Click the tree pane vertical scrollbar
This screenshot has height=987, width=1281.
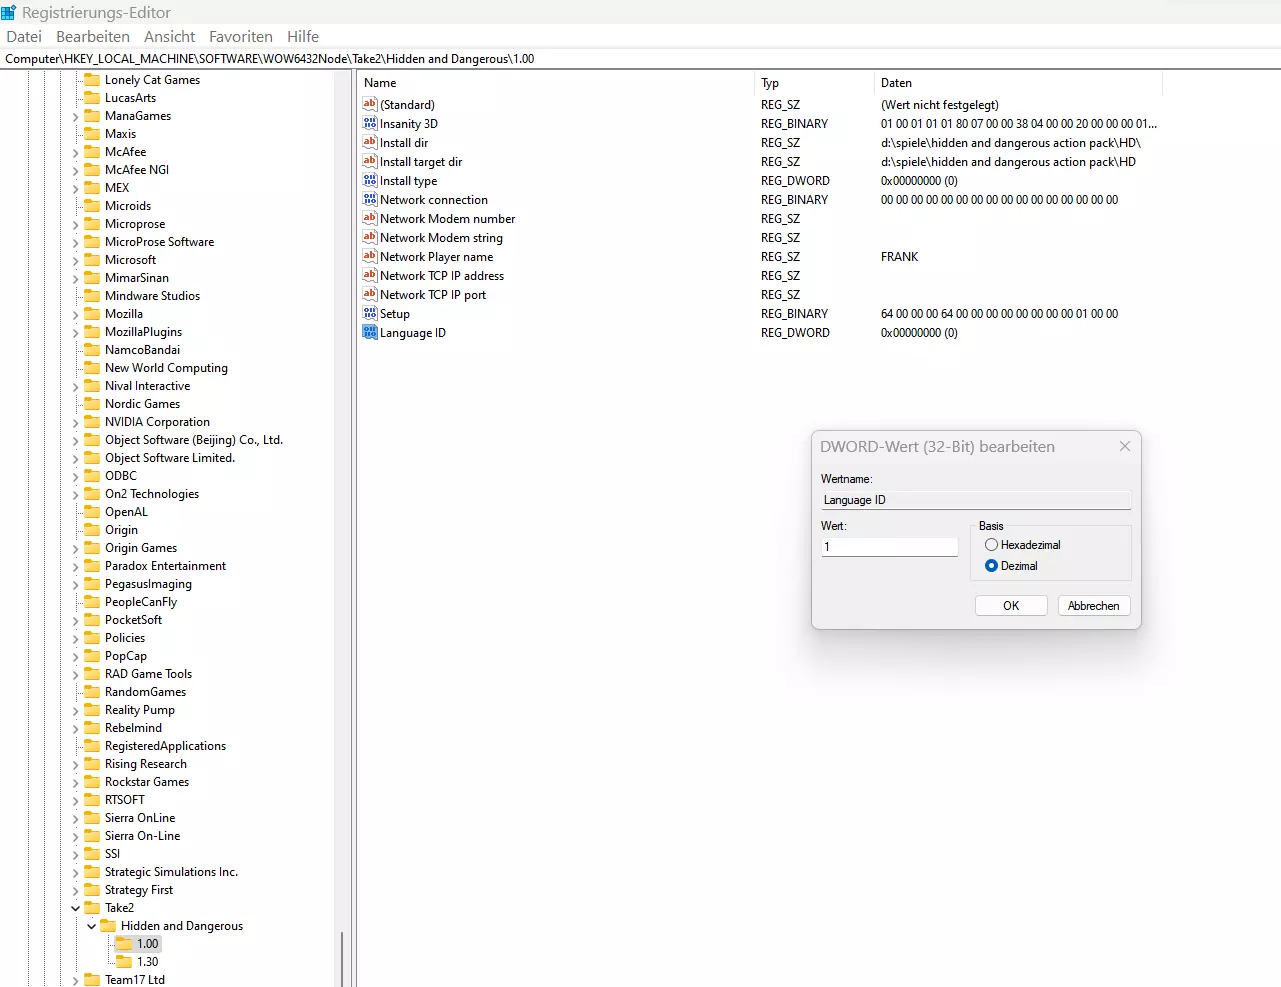[342, 958]
